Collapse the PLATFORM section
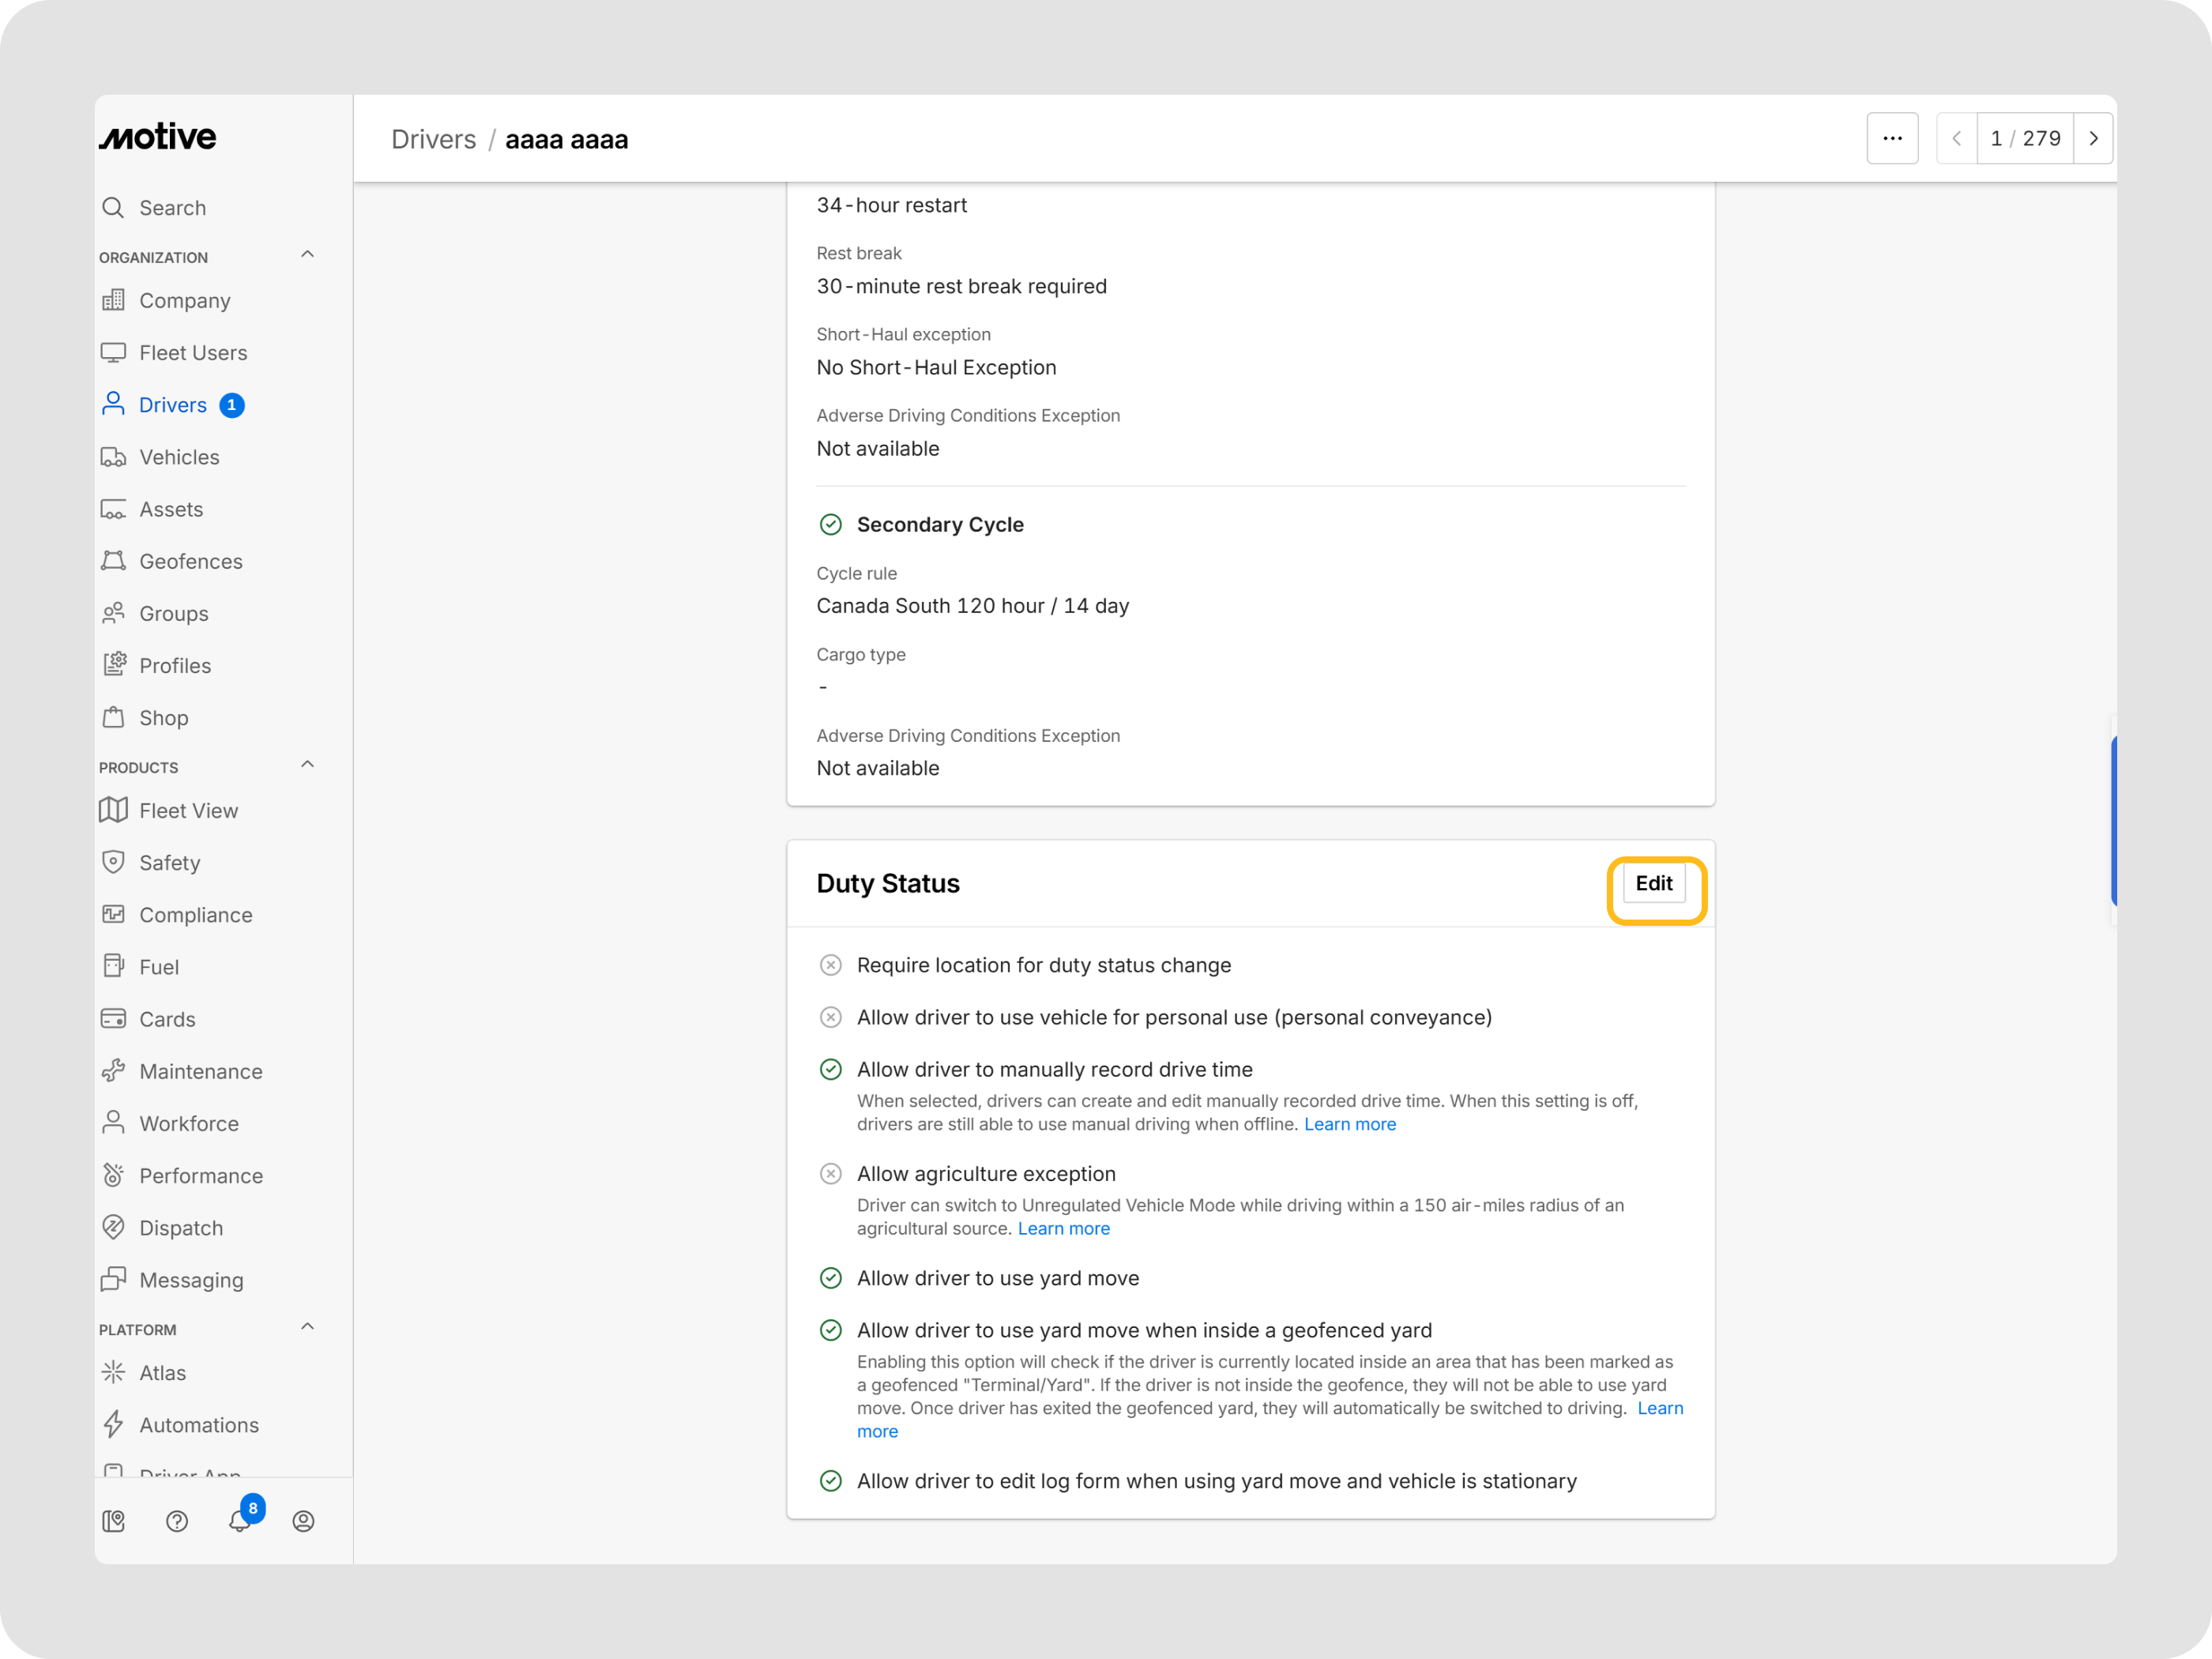Screen dimensions: 2212x1659 (308, 1326)
